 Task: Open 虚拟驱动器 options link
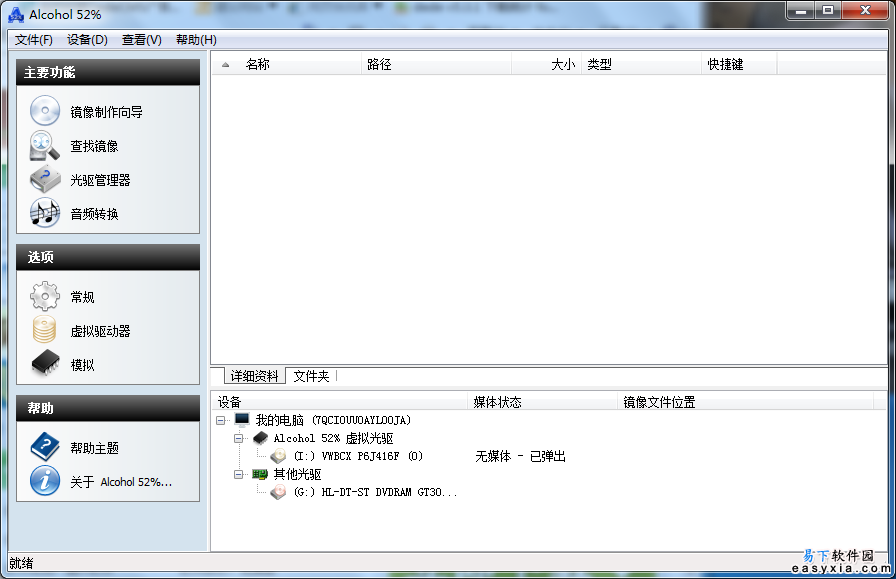pos(100,331)
